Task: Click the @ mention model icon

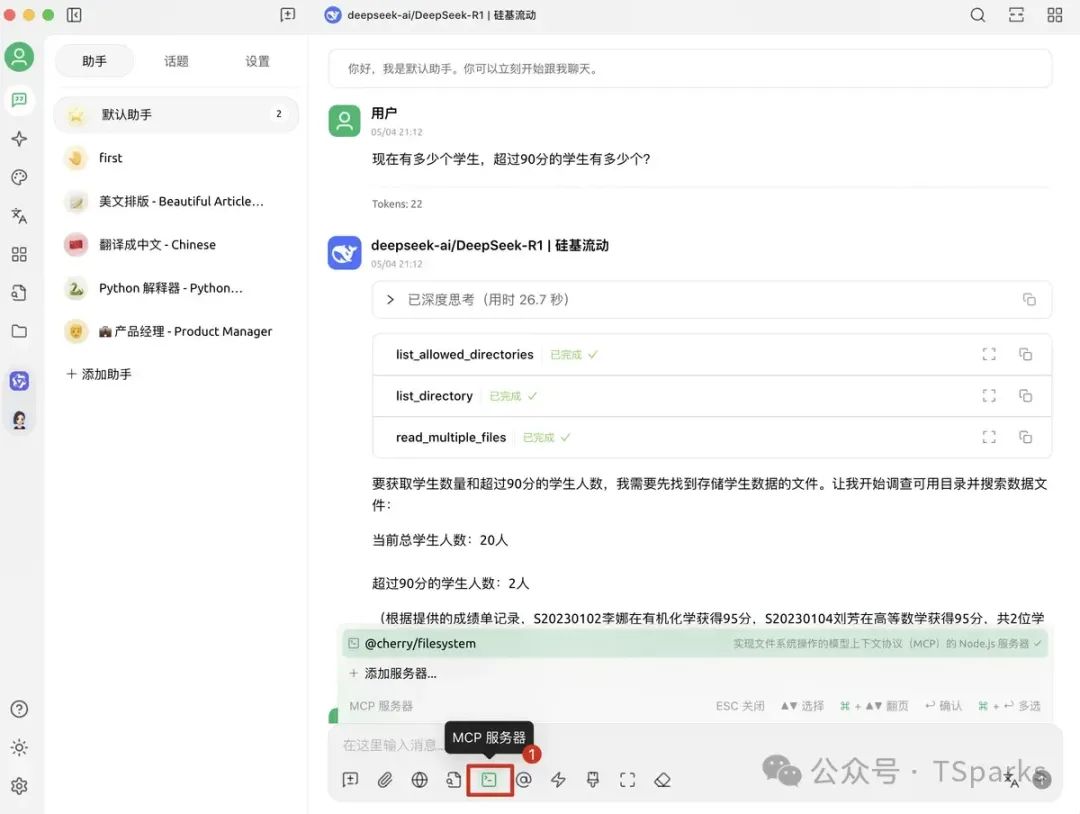Action: point(524,779)
